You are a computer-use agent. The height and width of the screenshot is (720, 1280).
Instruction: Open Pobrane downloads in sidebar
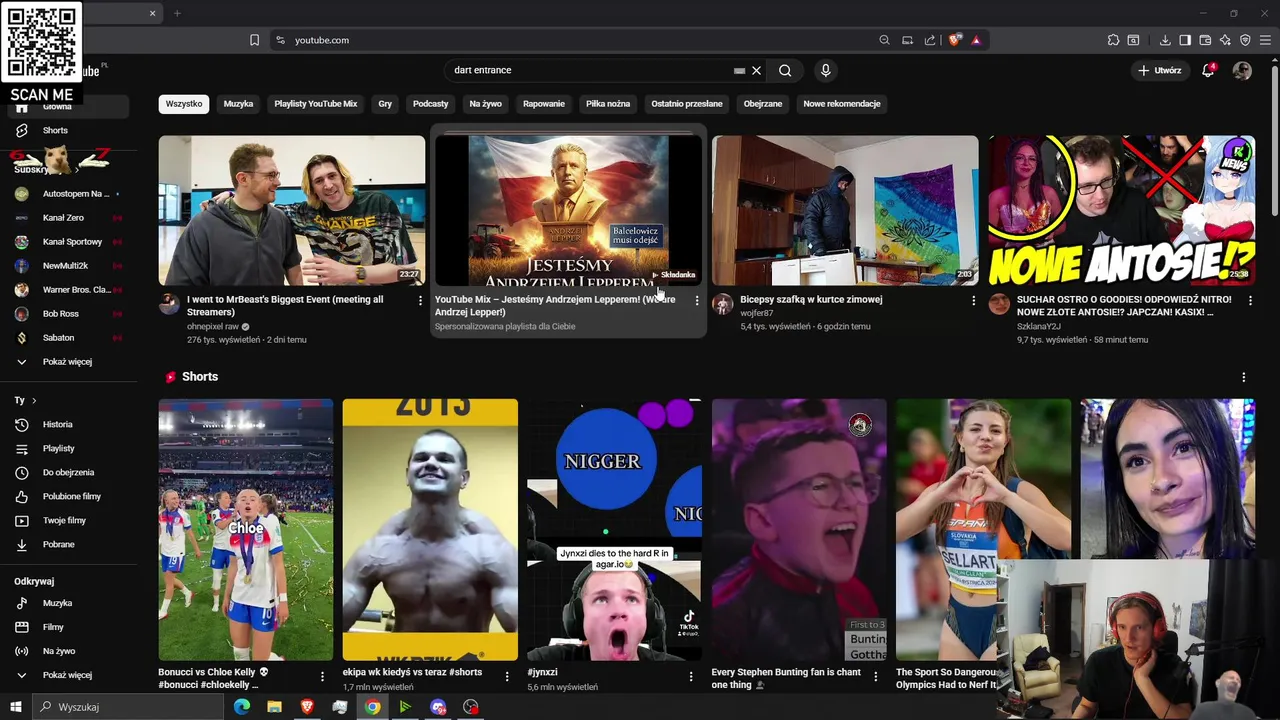(58, 544)
